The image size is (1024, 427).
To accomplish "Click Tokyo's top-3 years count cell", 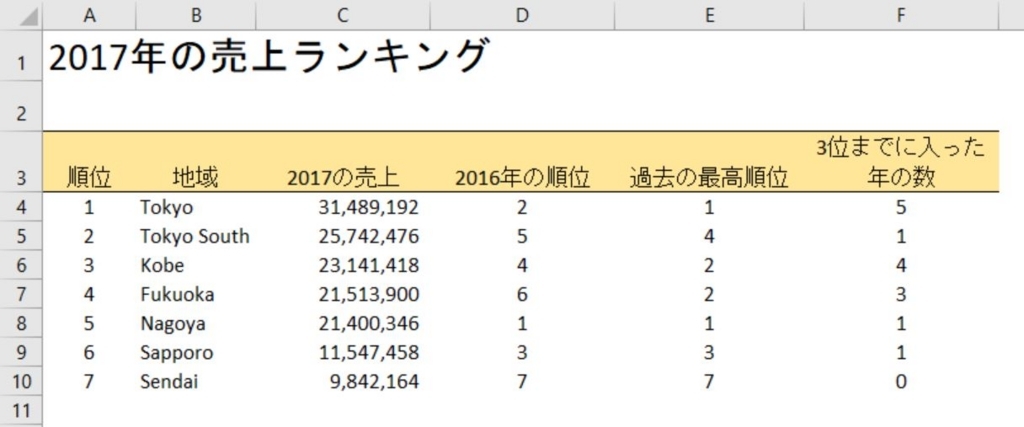I will 901,208.
